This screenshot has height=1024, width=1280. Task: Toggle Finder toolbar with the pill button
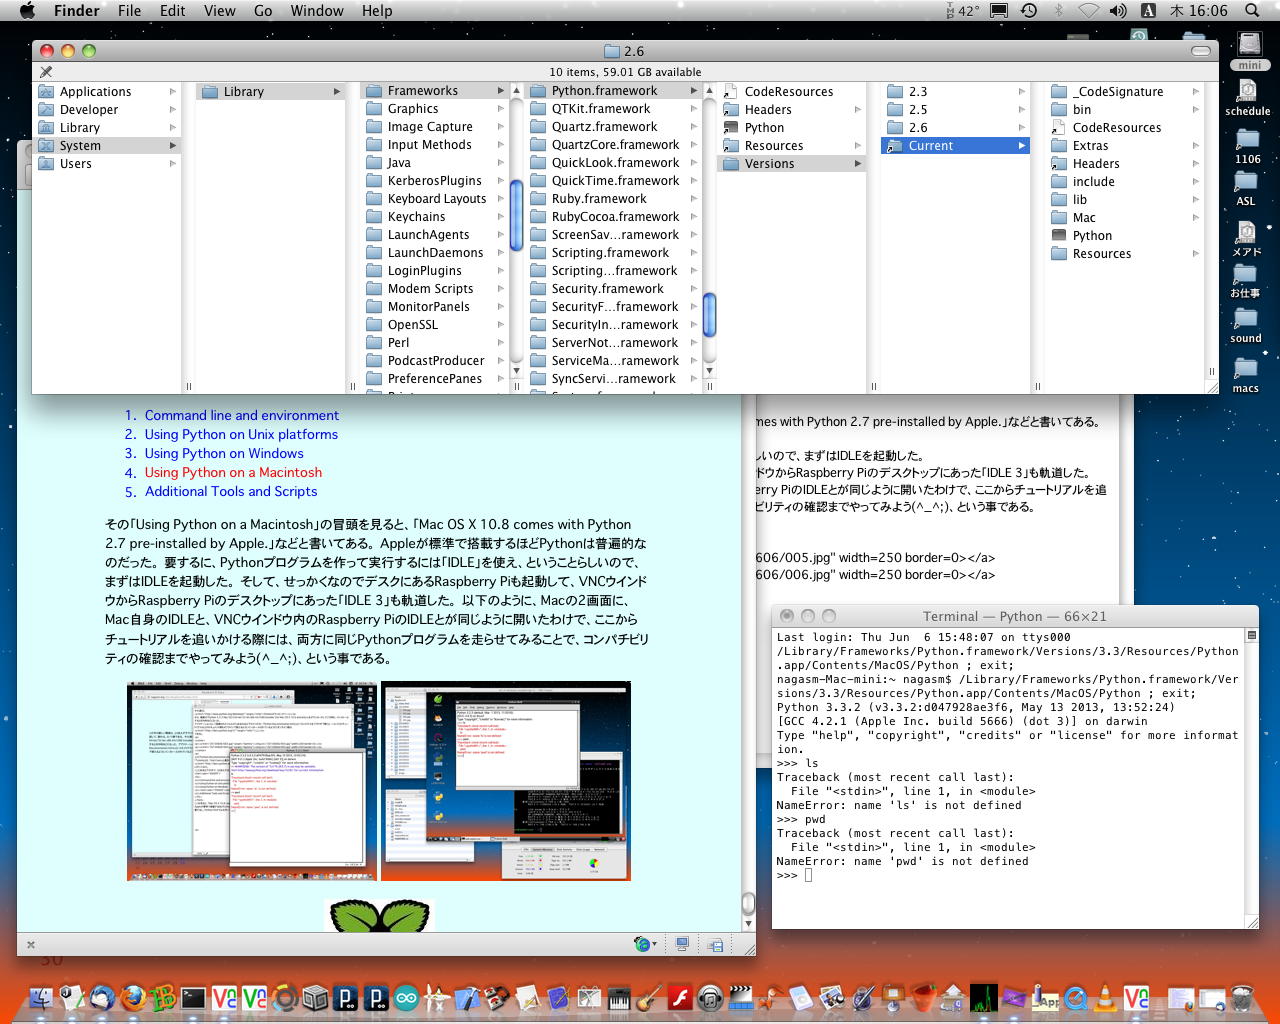click(x=1201, y=51)
